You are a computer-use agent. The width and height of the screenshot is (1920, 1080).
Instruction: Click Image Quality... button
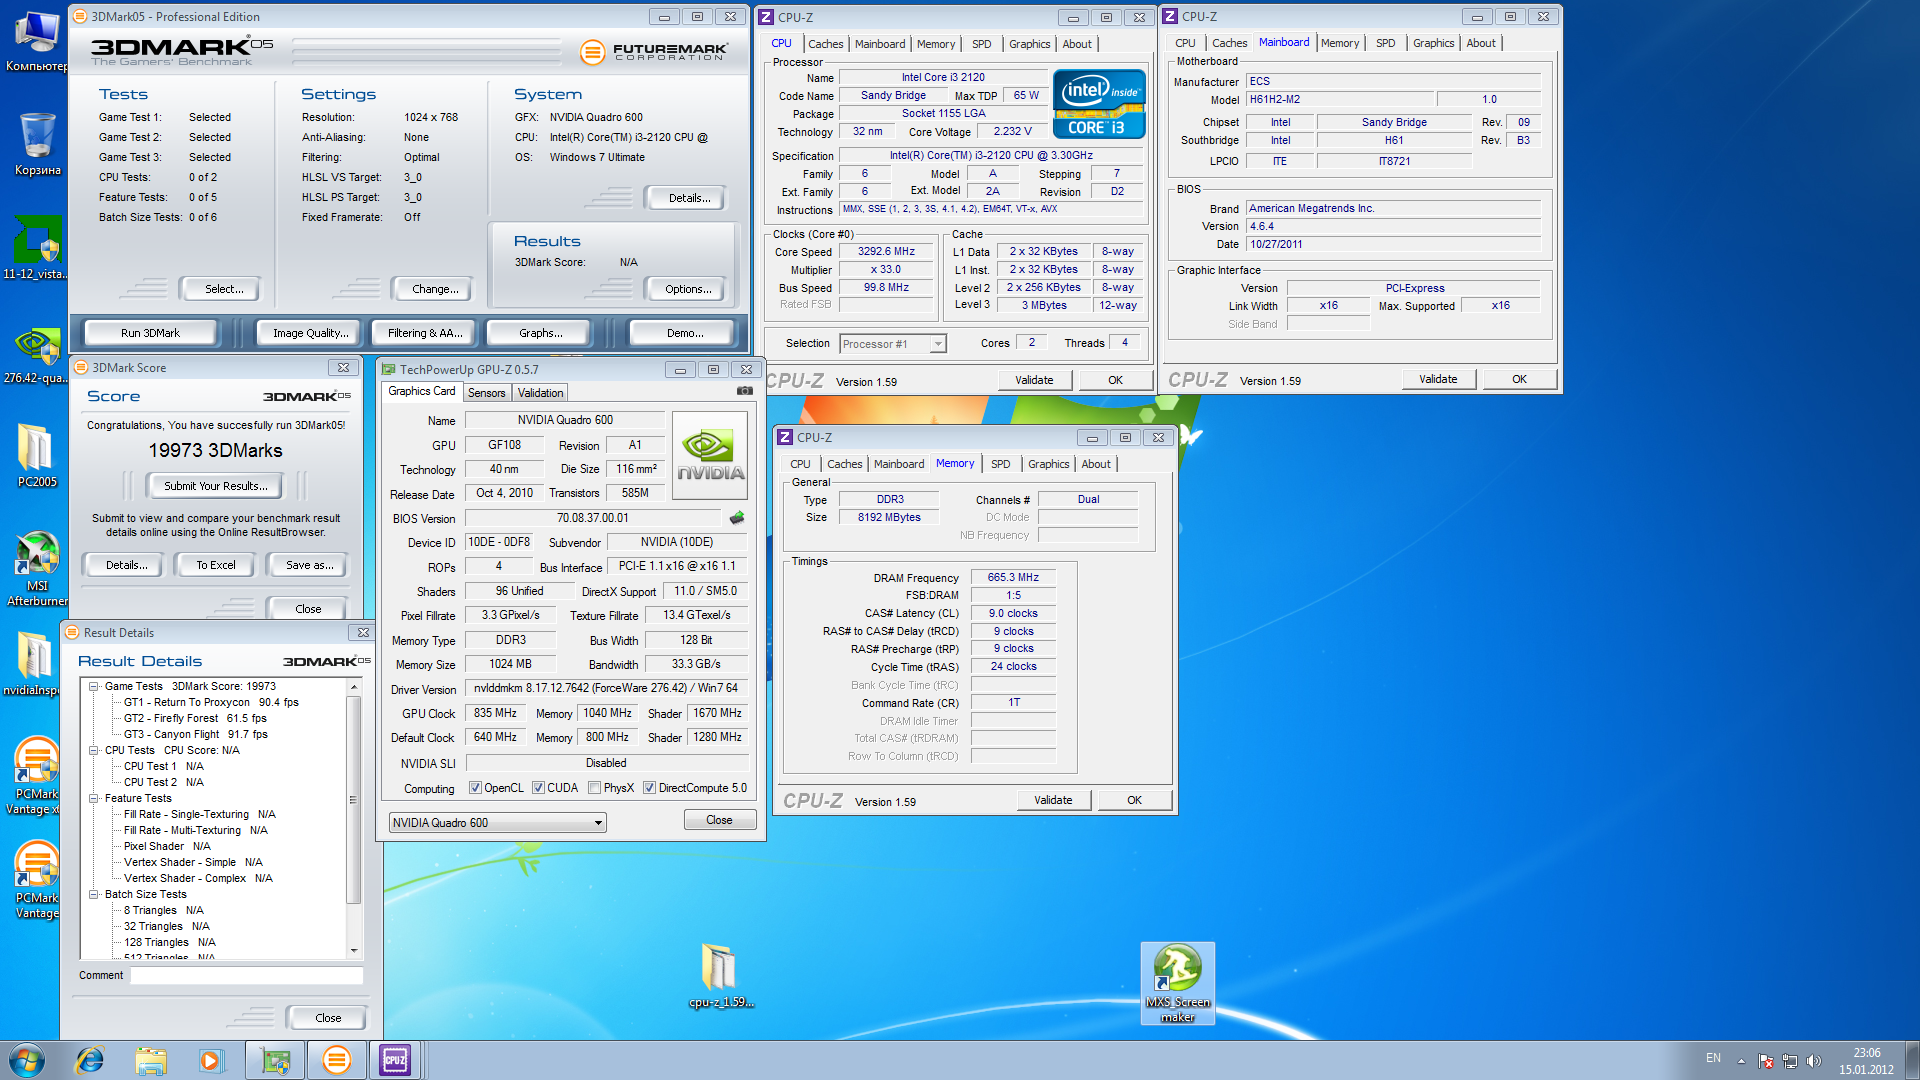coord(311,333)
